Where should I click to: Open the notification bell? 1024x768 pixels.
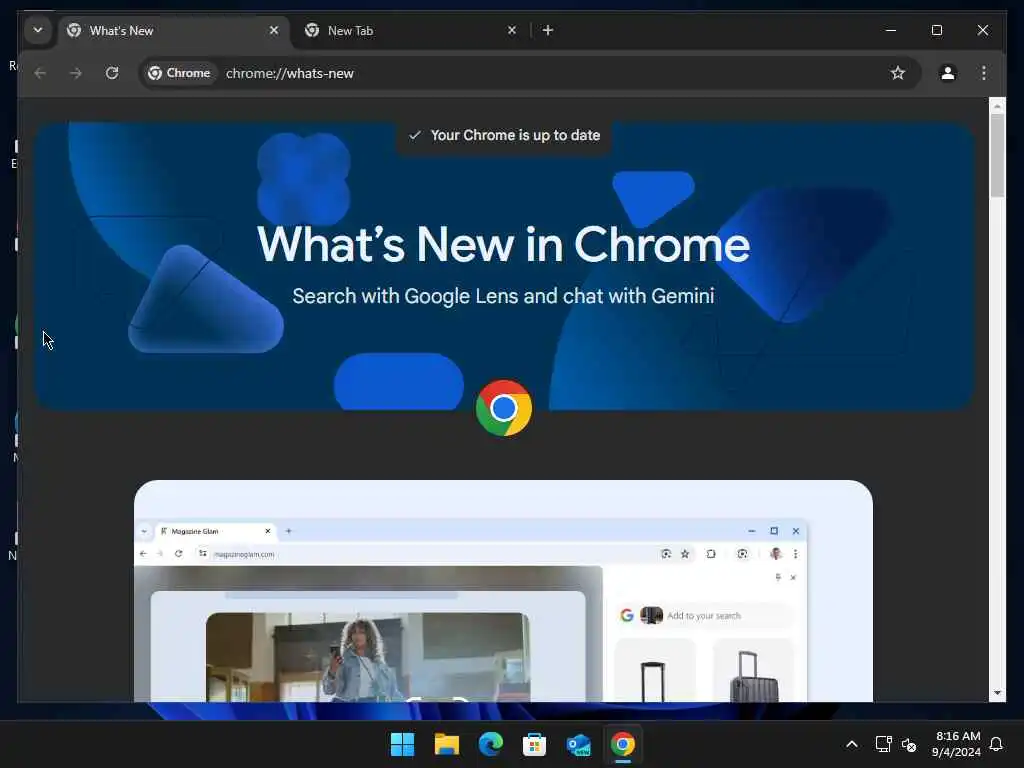coord(997,744)
